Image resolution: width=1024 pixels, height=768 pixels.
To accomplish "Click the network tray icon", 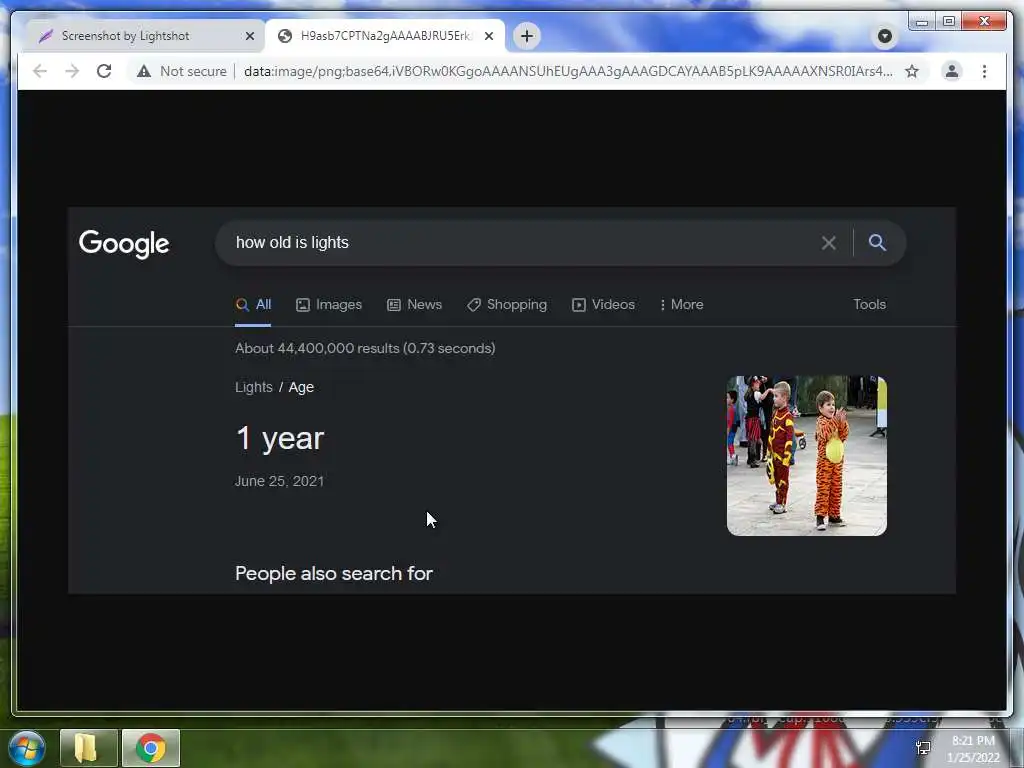I will click(x=923, y=748).
